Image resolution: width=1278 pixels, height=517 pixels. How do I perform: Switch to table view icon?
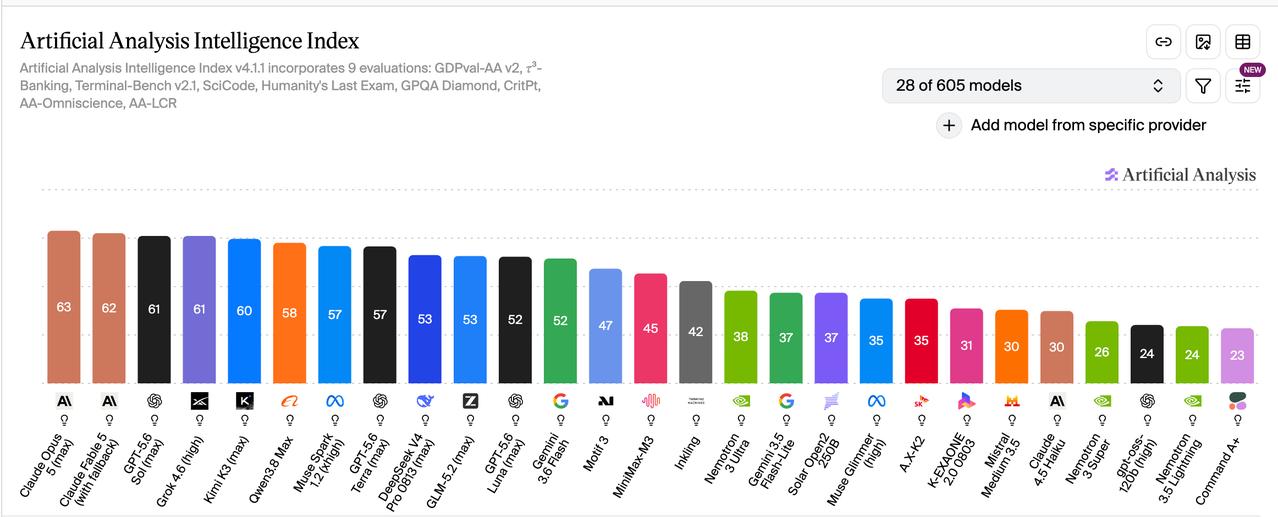(x=1243, y=42)
